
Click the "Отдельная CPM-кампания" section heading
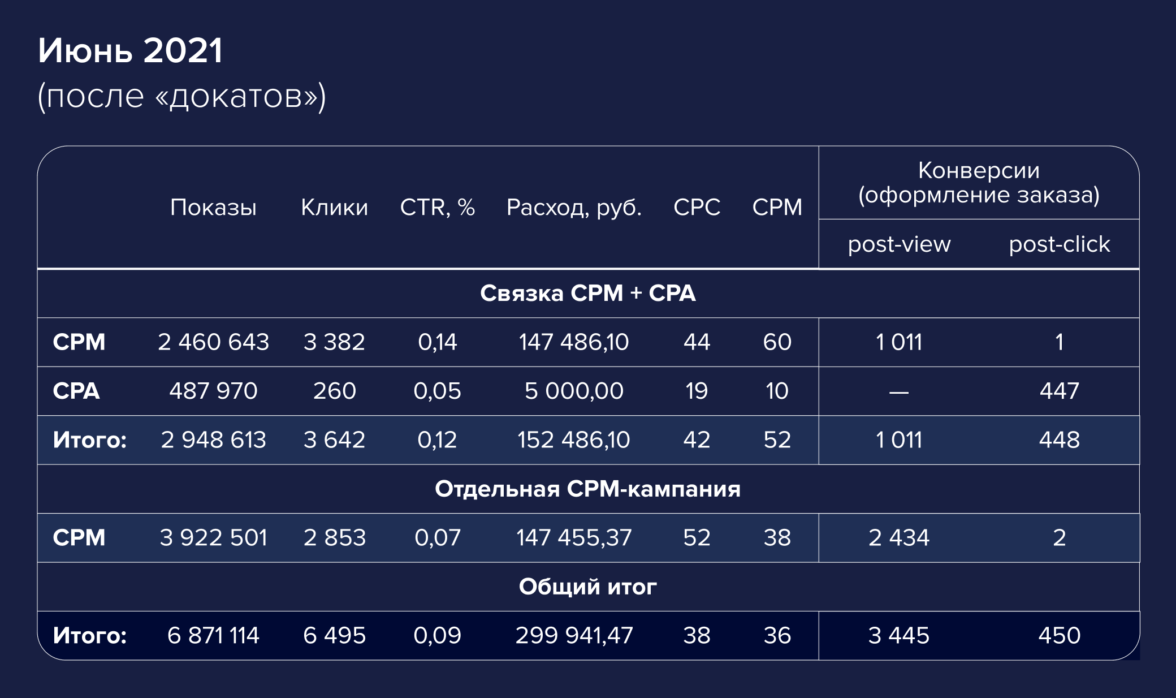point(588,490)
